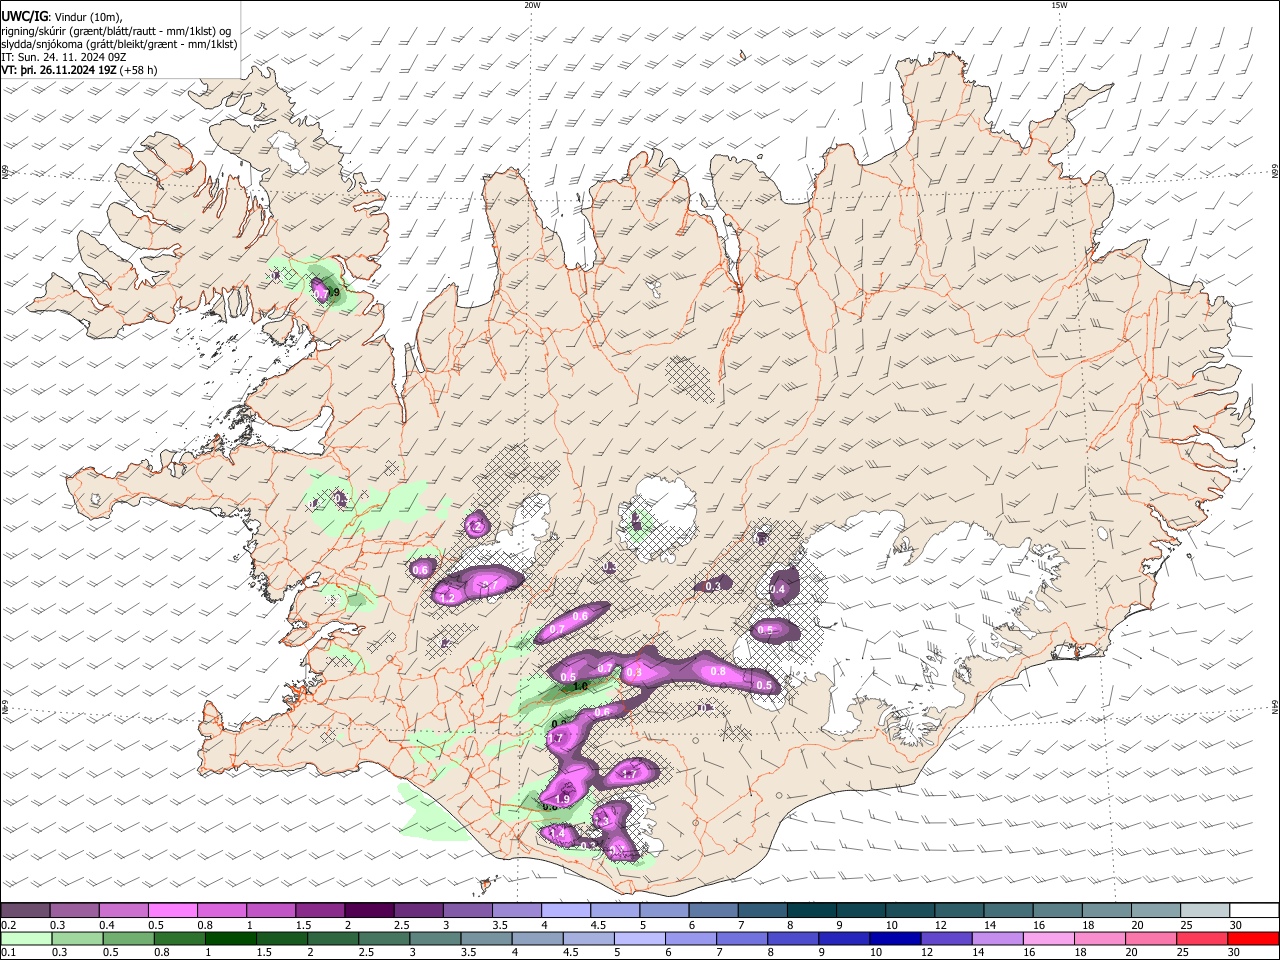Select the 14 teal swatch in upper legend row
This screenshot has width=1280, height=960.
click(1009, 910)
